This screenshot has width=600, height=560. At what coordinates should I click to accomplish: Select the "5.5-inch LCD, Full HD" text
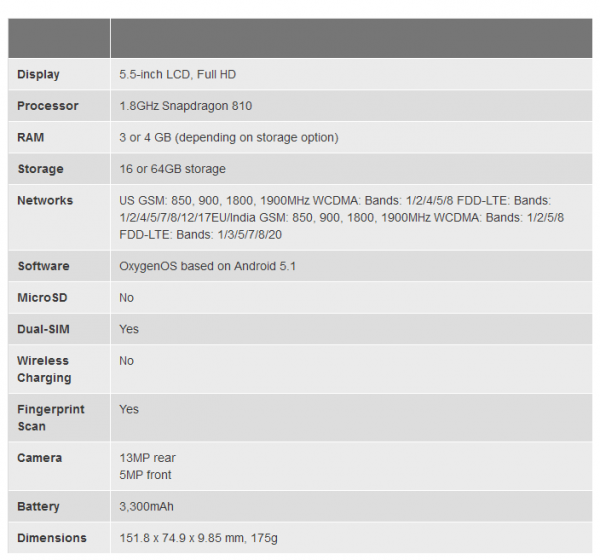point(177,74)
